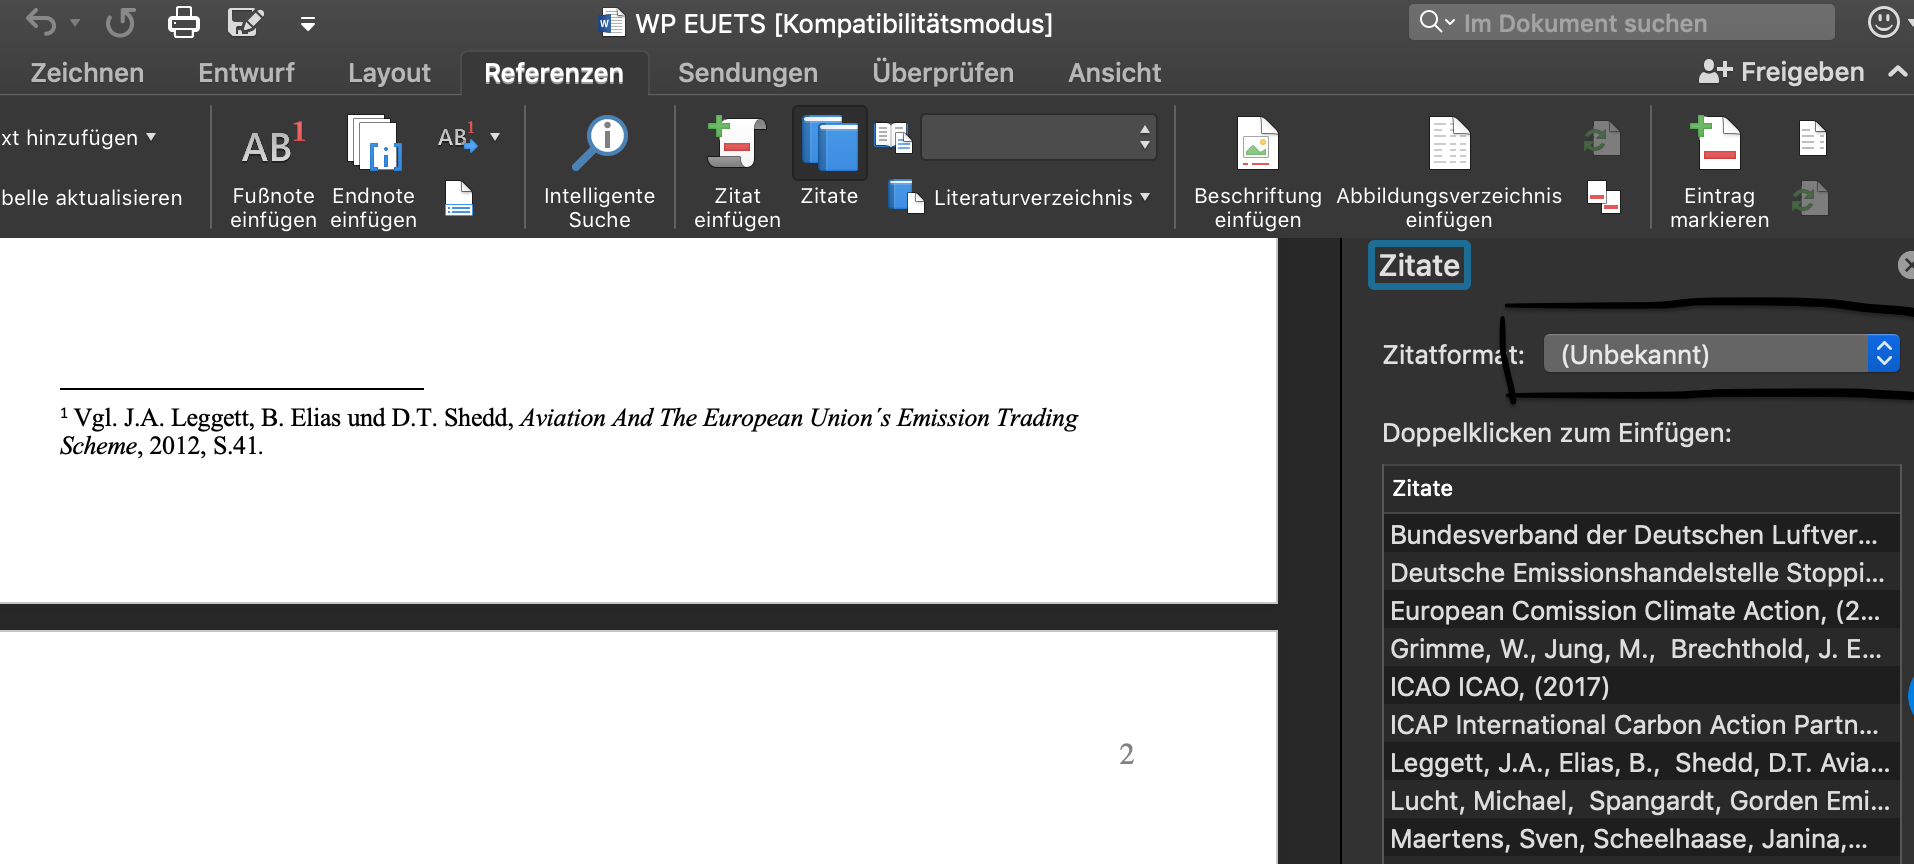Undo the last action
This screenshot has width=1914, height=864.
pos(40,22)
